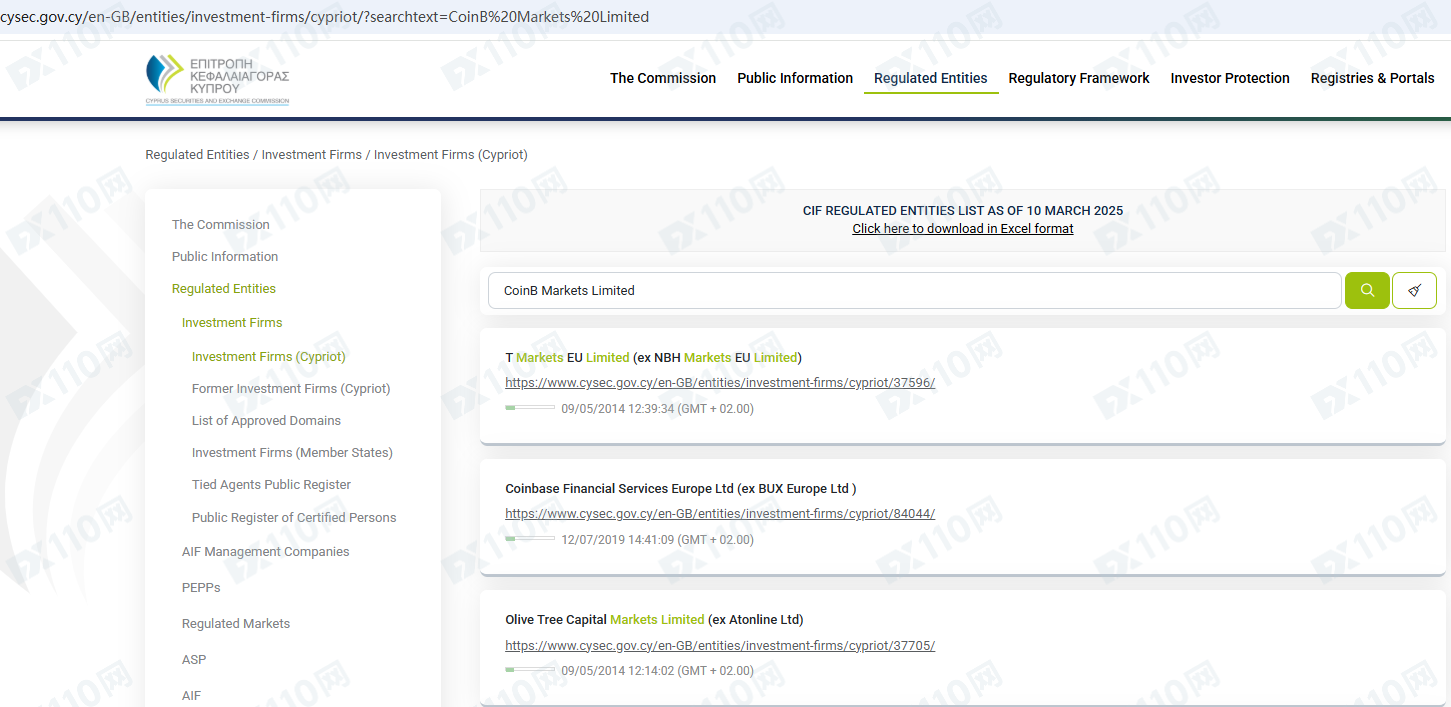
Task: Click relevance bar beside 09/05/2014 12:39:34
Action: click(530, 408)
